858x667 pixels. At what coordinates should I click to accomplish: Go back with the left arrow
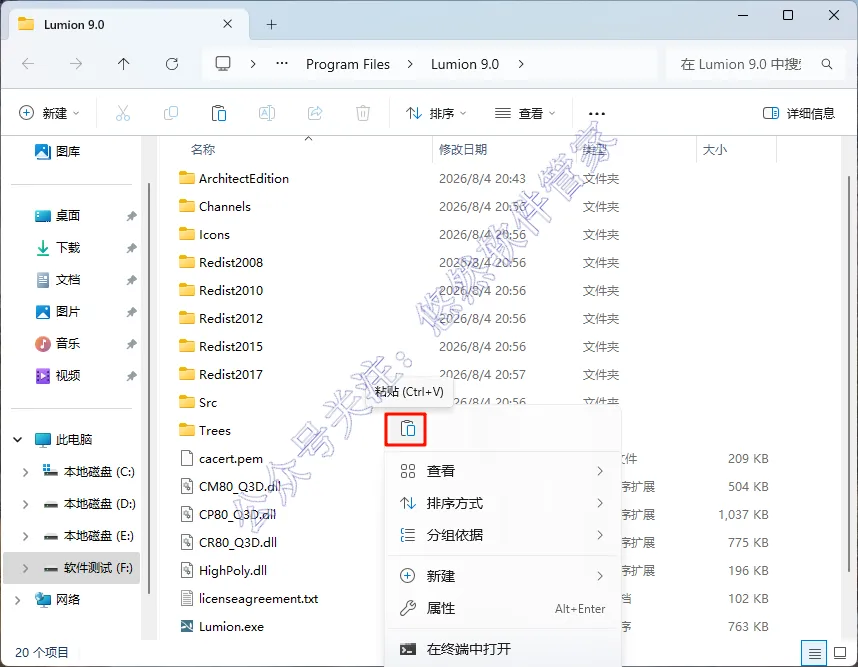28,64
